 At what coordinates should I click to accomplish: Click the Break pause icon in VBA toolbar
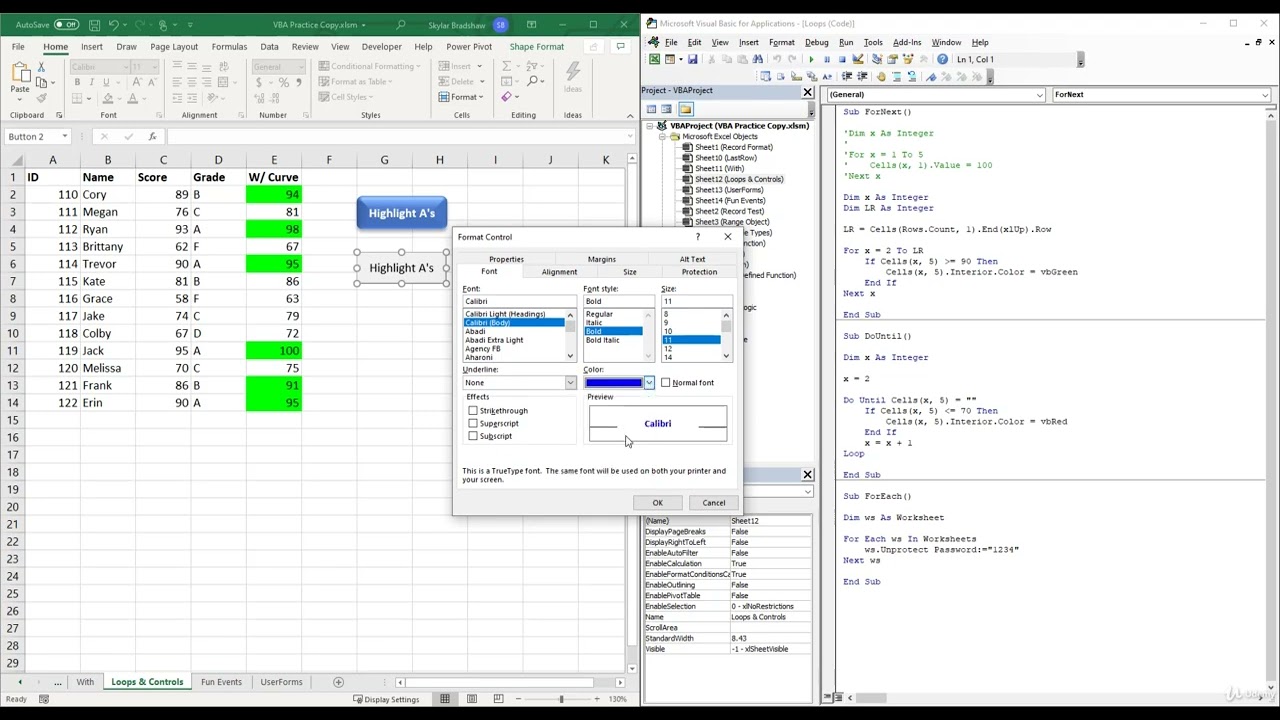(826, 60)
